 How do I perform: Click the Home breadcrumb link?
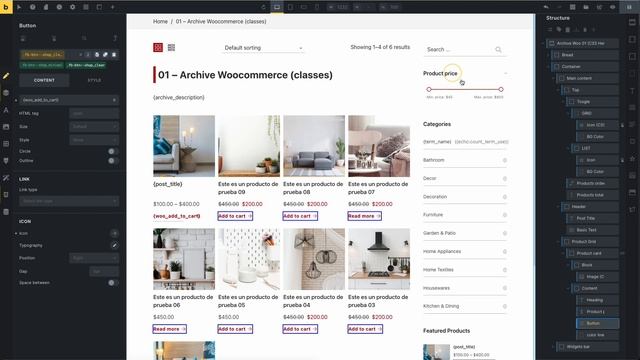click(x=160, y=21)
